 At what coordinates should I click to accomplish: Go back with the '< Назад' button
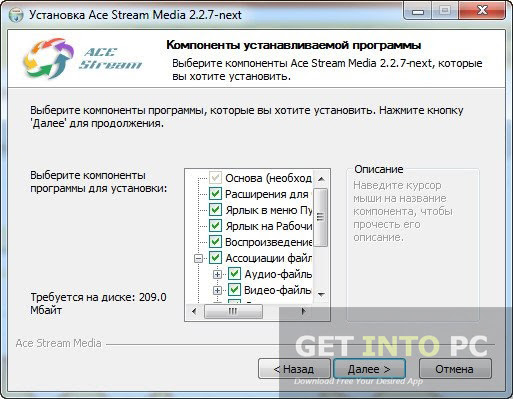pyautogui.click(x=294, y=369)
